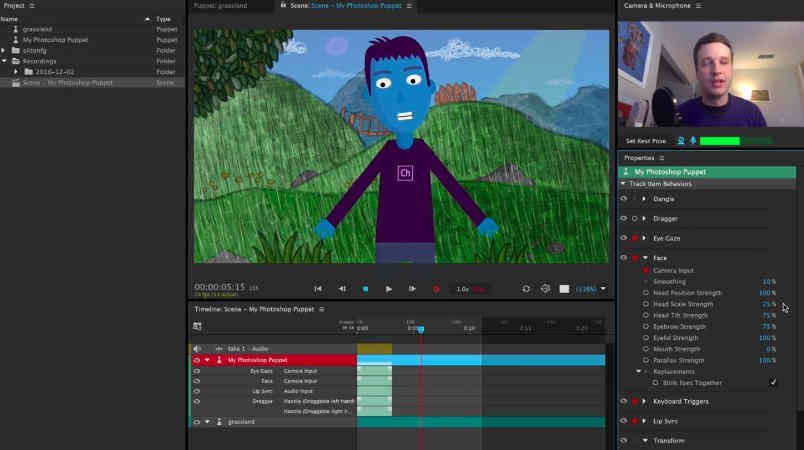Hide My Photoshop Puppet track with the eye
The width and height of the screenshot is (804, 450).
[x=196, y=360]
